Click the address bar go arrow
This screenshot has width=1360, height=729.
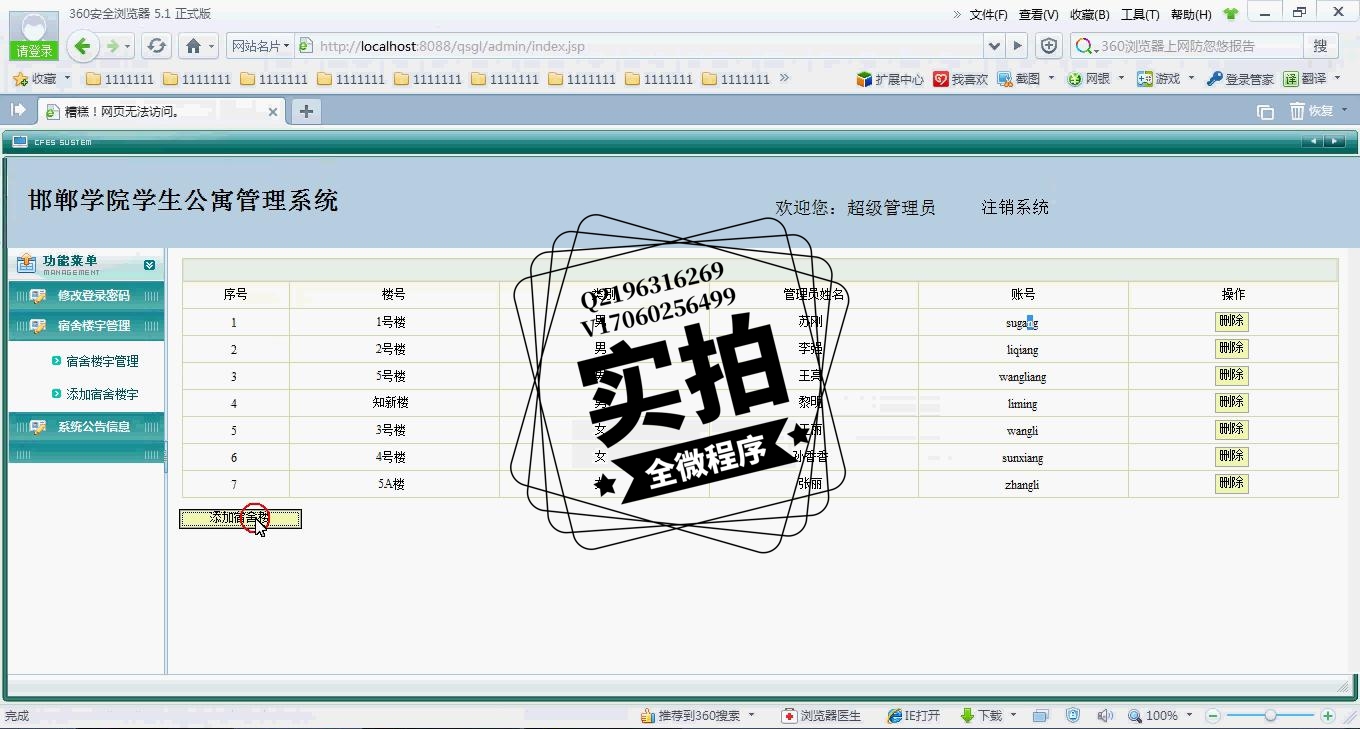(x=1018, y=46)
